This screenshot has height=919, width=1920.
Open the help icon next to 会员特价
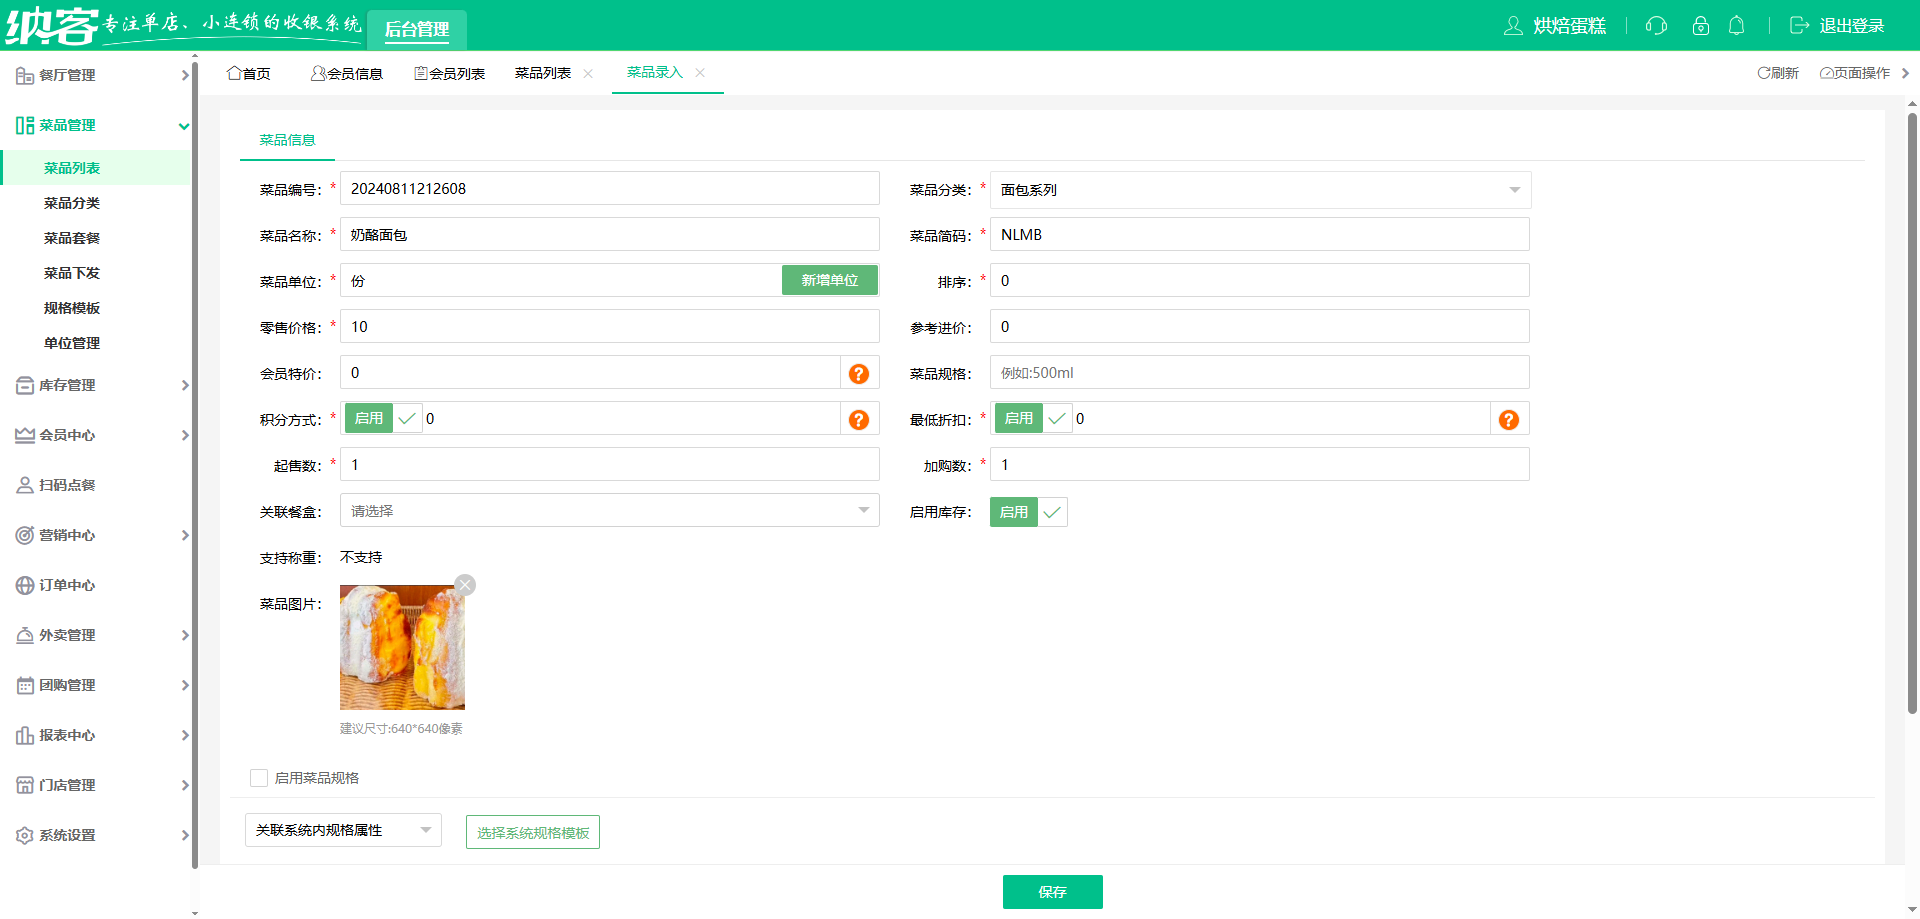[x=859, y=372]
